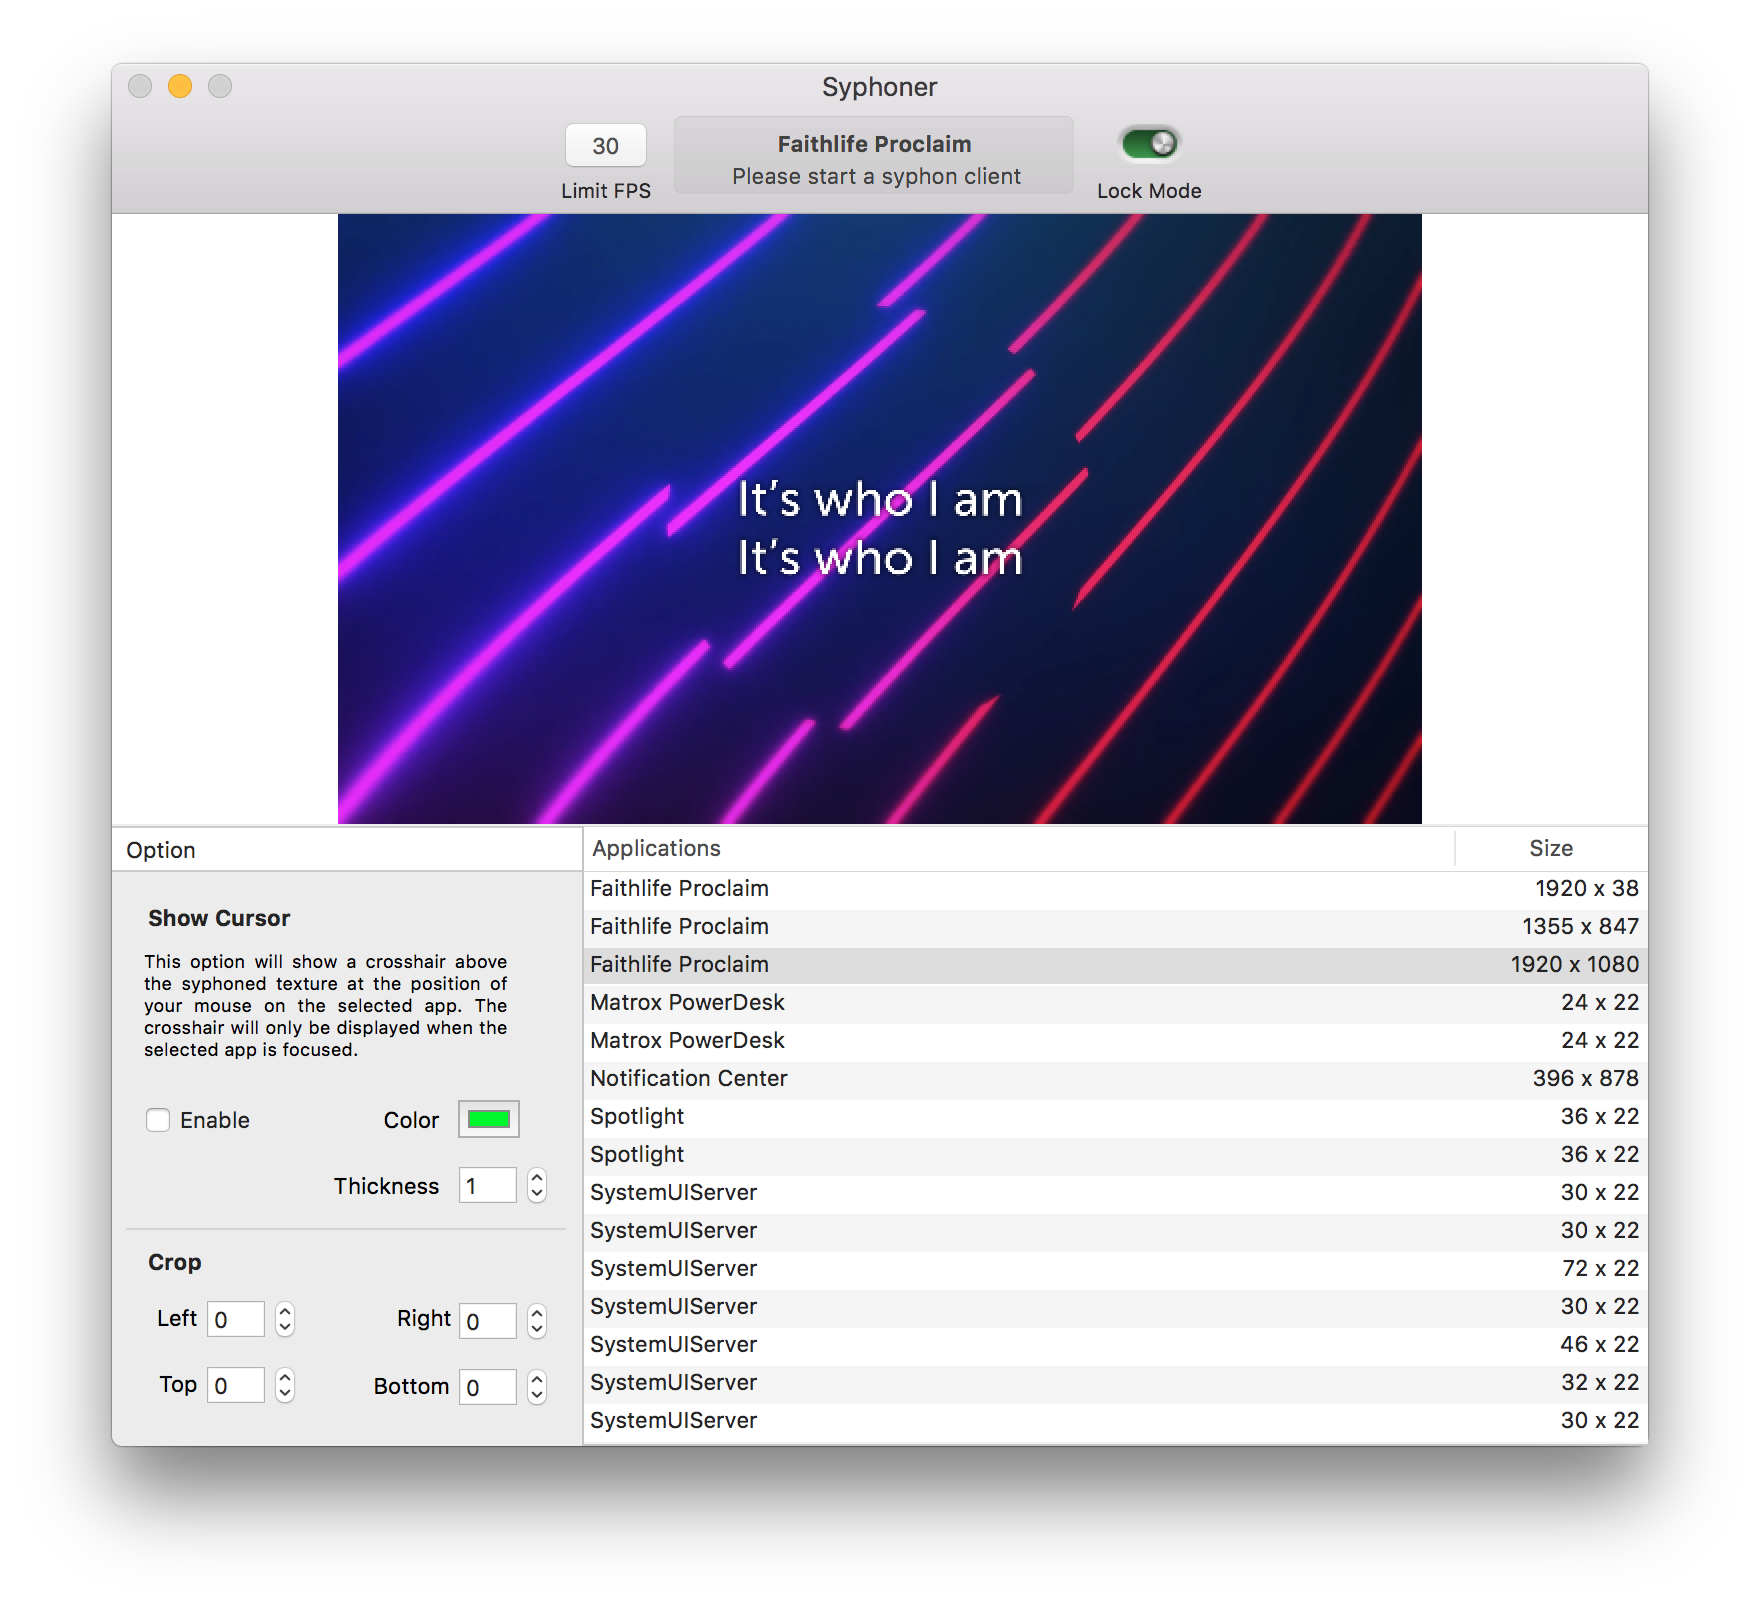The width and height of the screenshot is (1760, 1606).
Task: Click the Limit FPS input field
Action: [605, 146]
